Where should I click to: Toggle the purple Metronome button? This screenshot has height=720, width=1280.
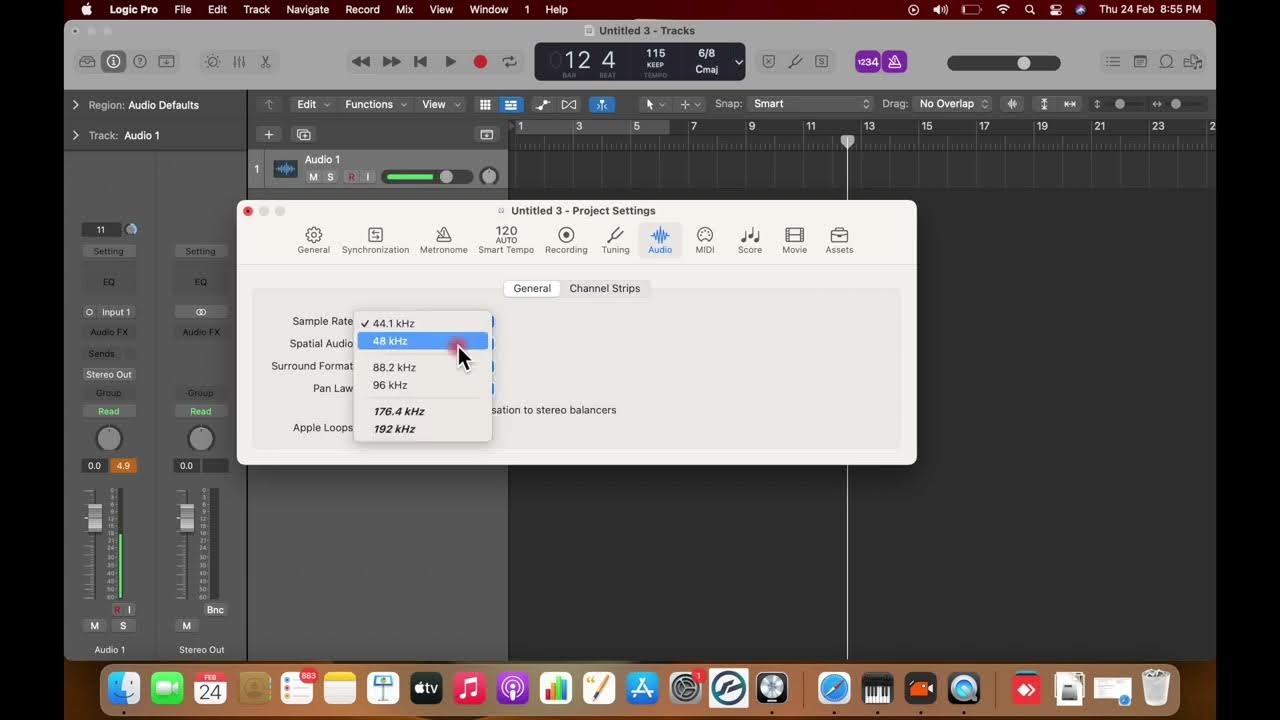(x=894, y=62)
